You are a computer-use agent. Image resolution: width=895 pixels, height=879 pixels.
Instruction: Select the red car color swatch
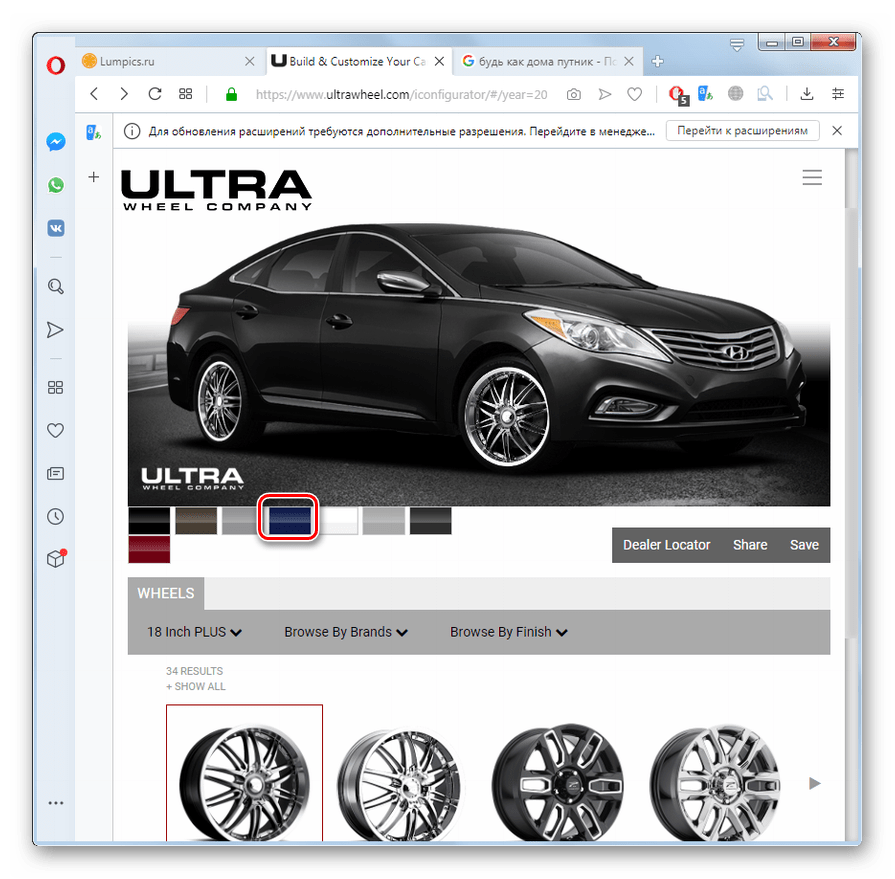tap(149, 551)
